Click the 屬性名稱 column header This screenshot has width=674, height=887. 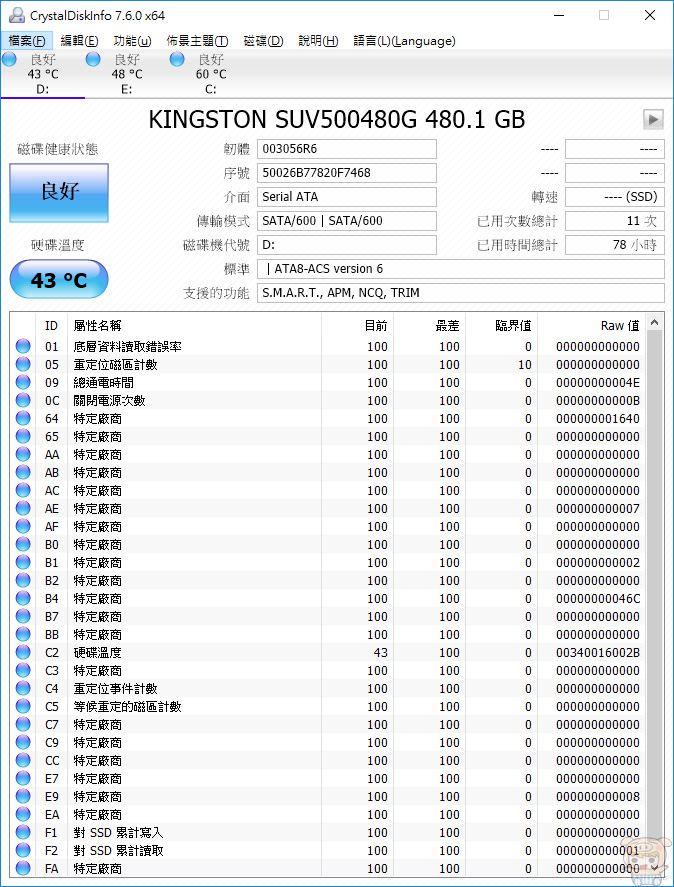[x=194, y=326]
